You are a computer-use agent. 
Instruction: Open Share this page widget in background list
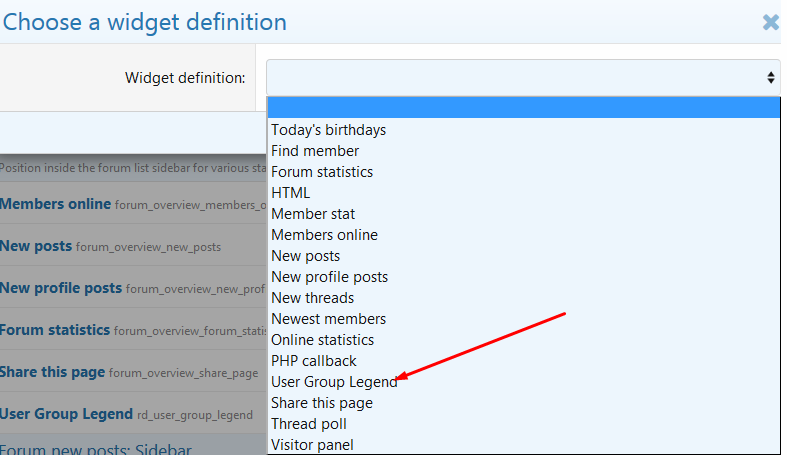52,372
